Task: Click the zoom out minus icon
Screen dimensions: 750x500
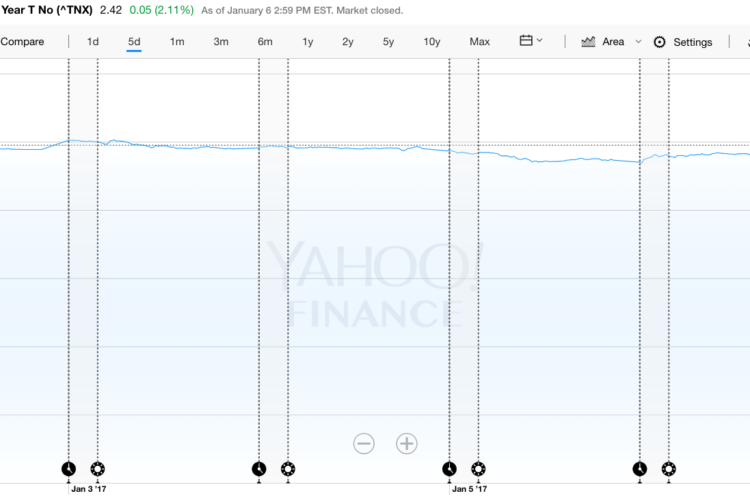Action: [364, 444]
